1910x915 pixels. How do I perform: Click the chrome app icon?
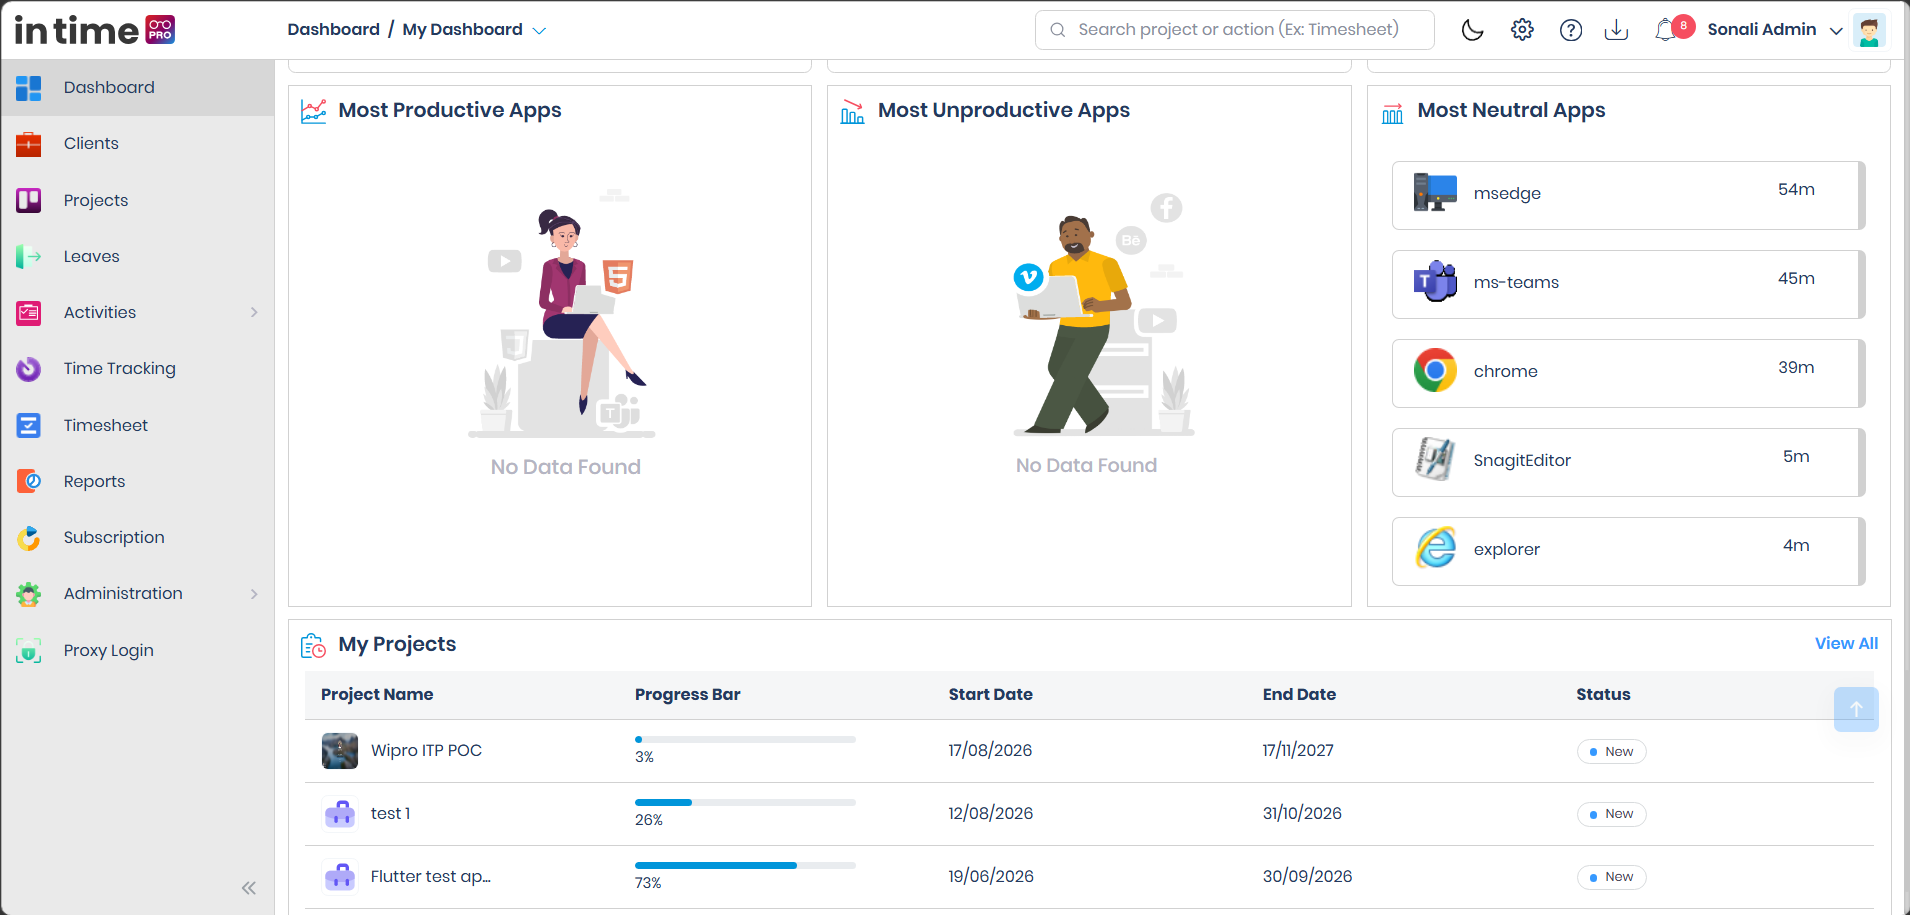[1435, 370]
